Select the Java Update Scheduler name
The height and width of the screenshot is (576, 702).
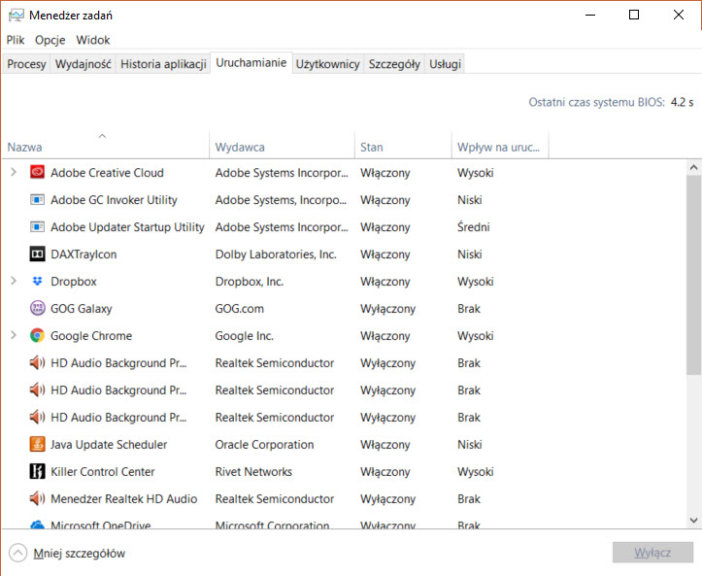point(109,444)
